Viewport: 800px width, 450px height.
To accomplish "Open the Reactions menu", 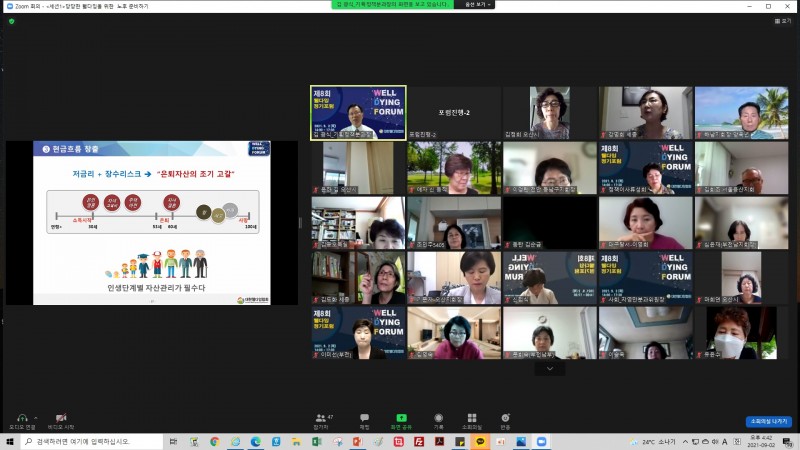I will pos(505,417).
